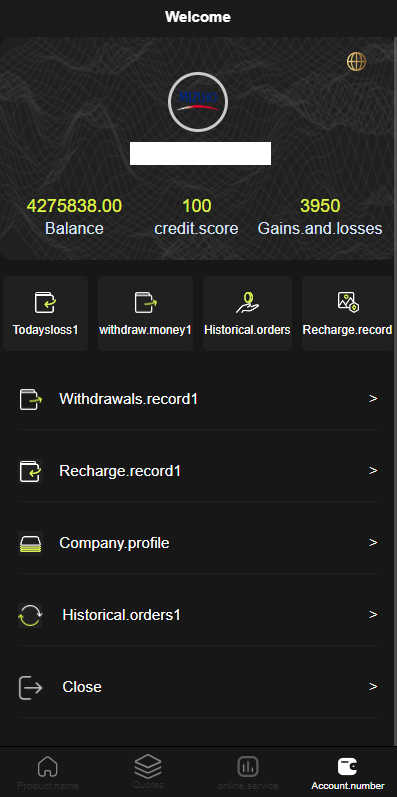397x797 pixels.
Task: Click the withdraw.money1 wallet icon
Action: [145, 302]
